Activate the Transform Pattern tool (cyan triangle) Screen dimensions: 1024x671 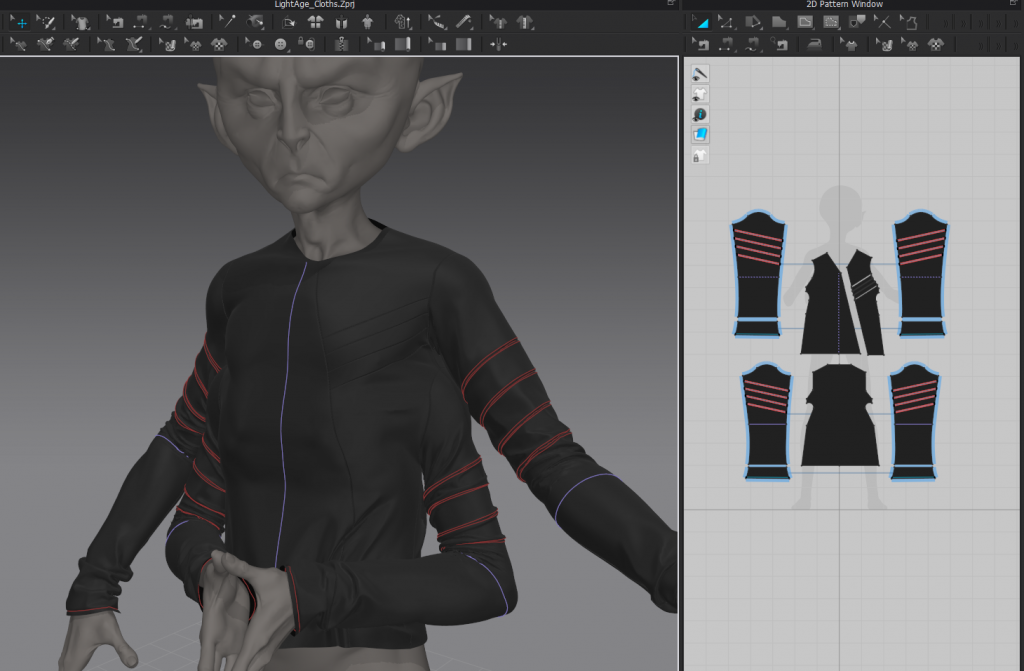point(701,22)
